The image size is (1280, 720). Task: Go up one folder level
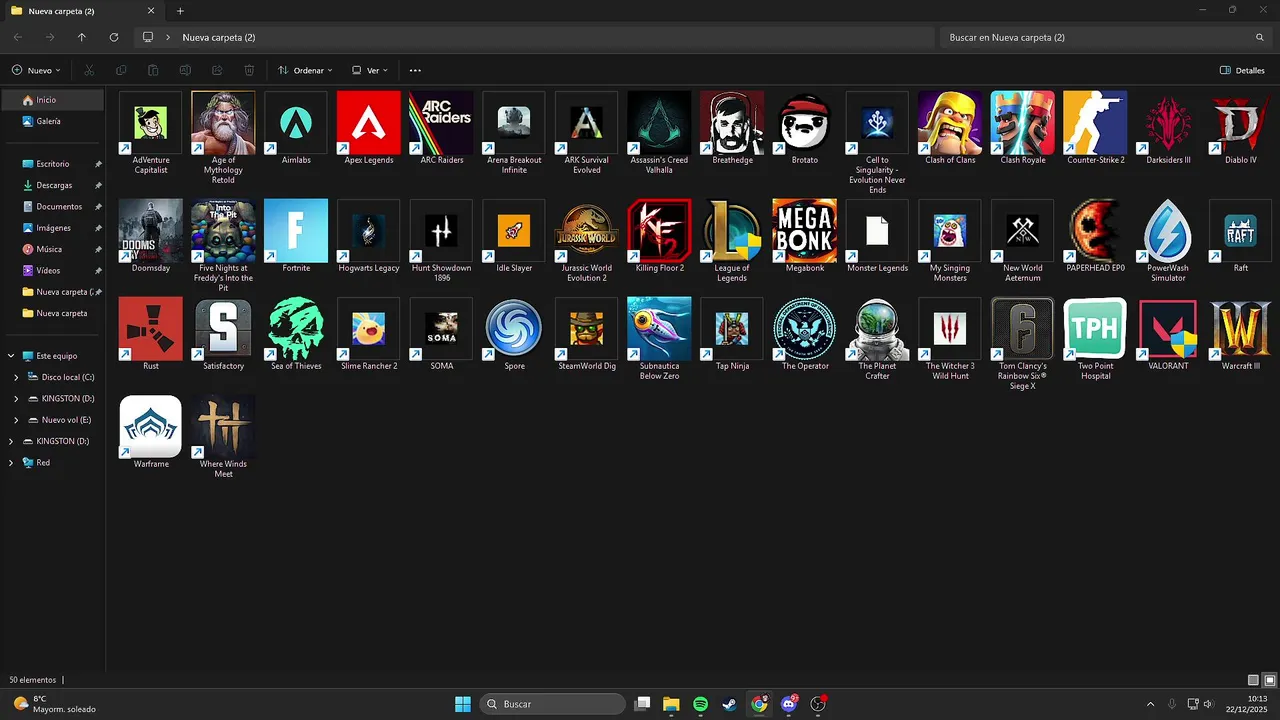click(82, 37)
